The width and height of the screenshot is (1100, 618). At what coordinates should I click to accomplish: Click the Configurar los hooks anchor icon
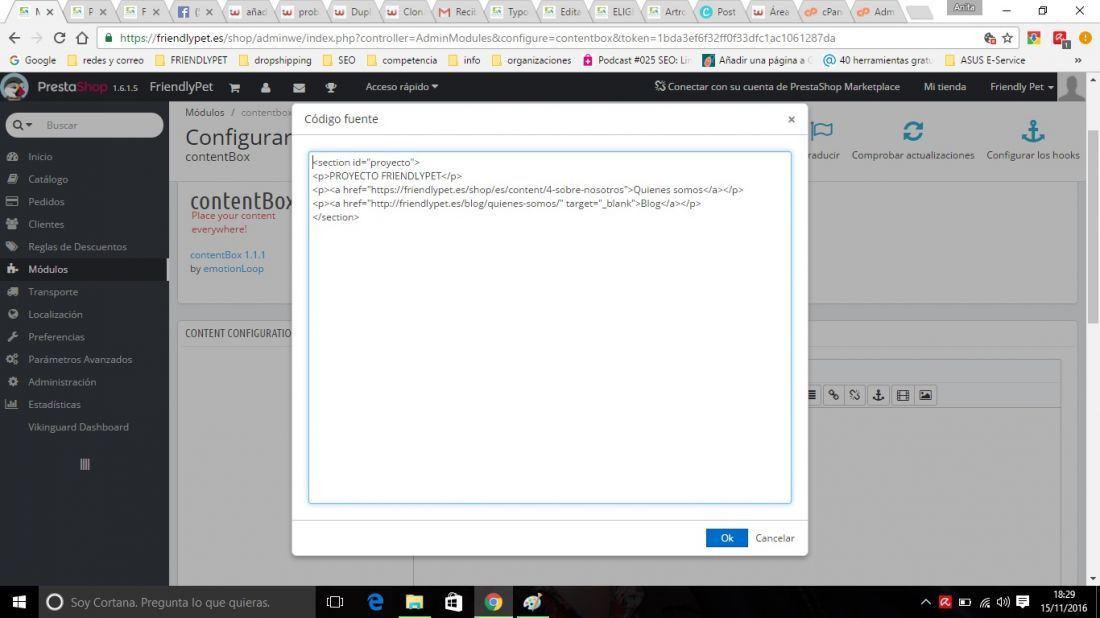(x=1033, y=131)
